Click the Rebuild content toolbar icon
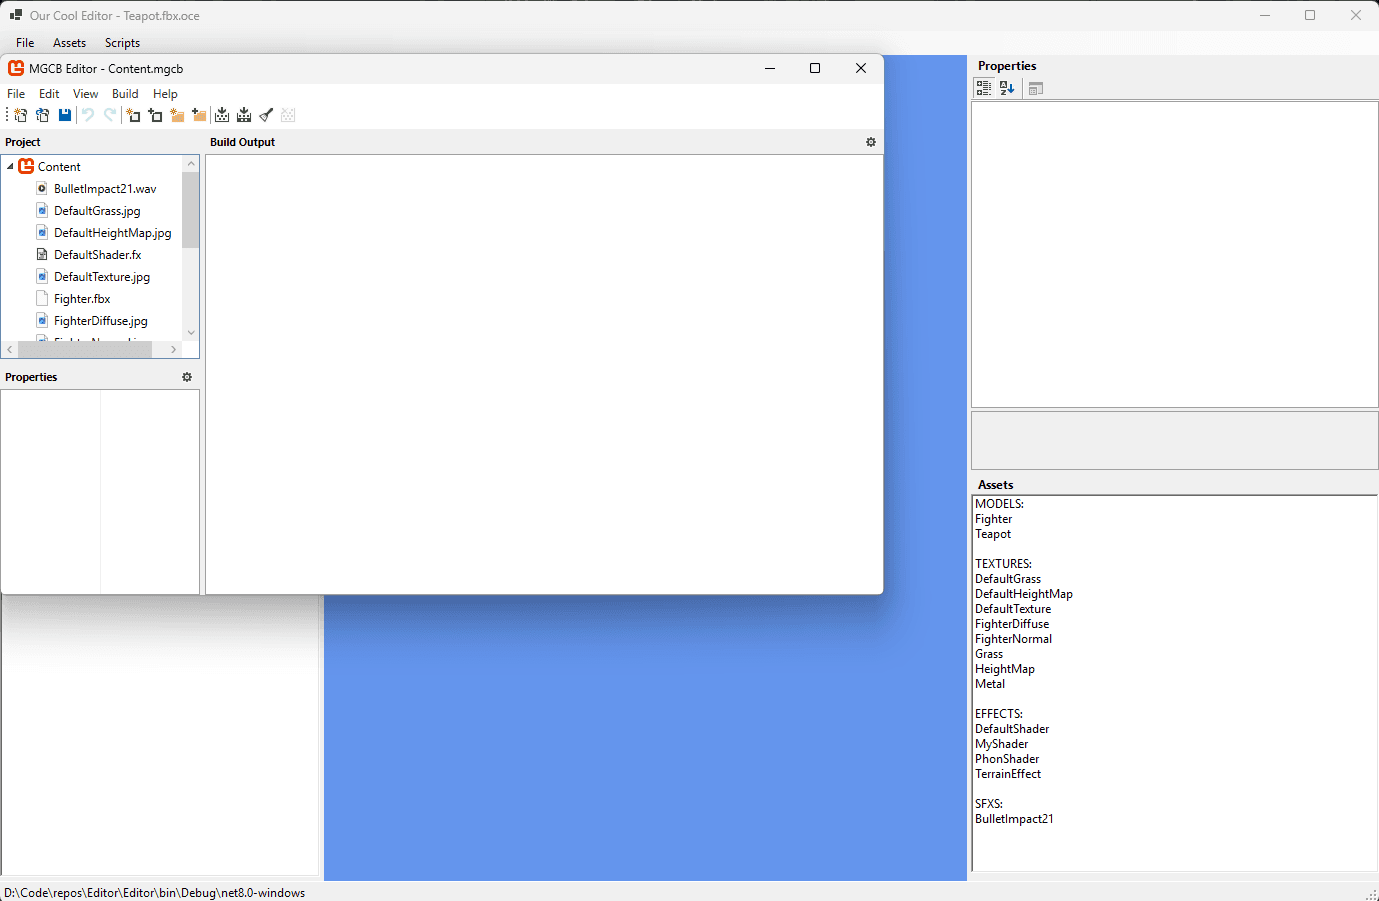 [244, 115]
